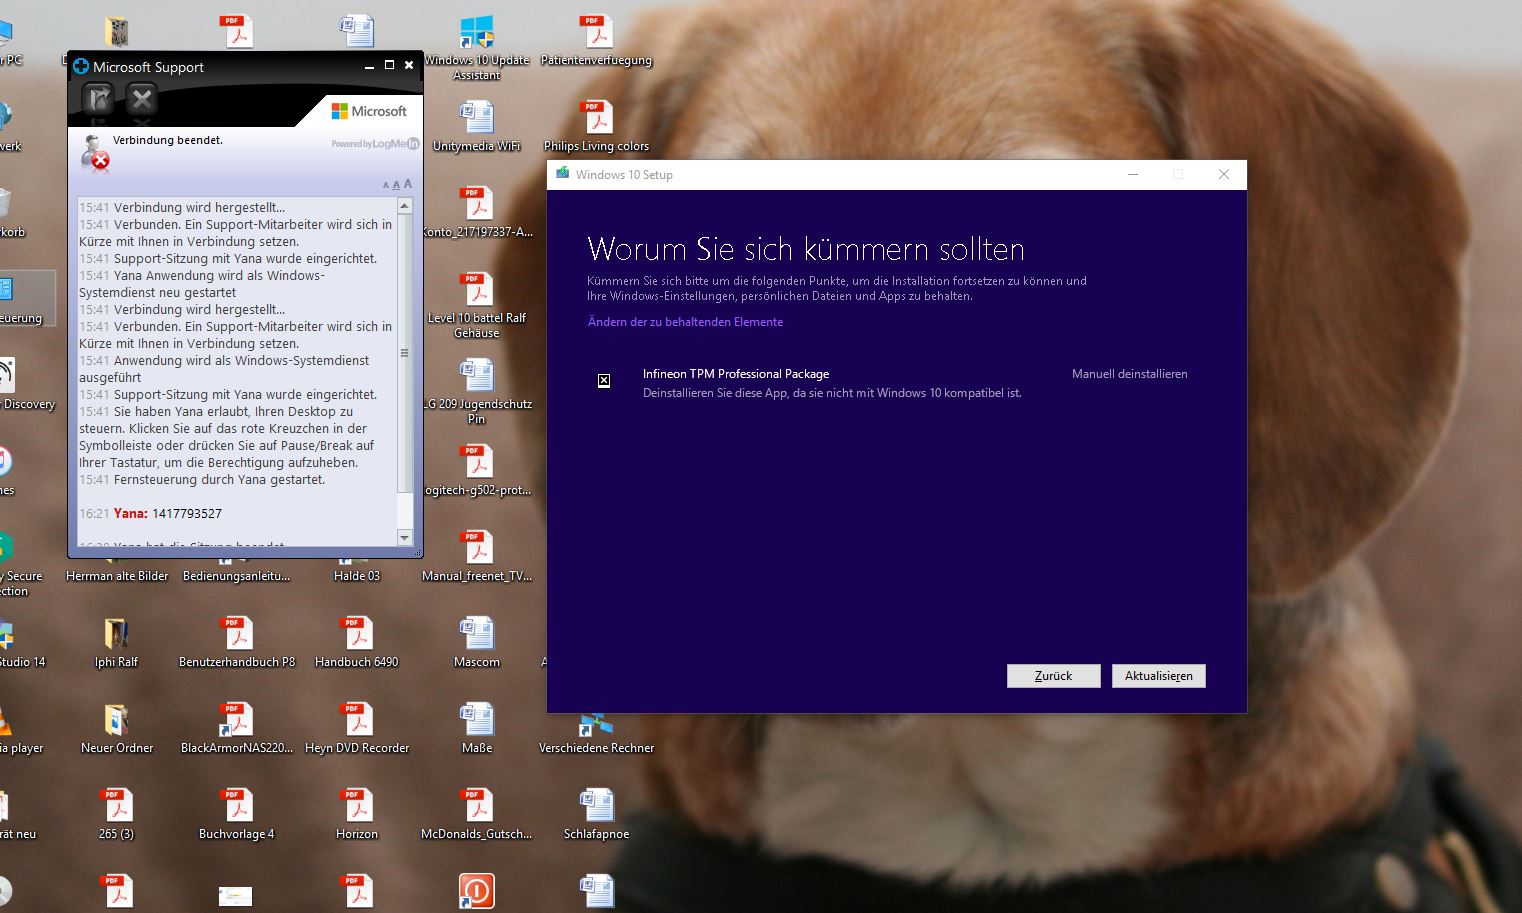
Task: Click 'Yana: 1417793527' chat message
Action: 168,513
